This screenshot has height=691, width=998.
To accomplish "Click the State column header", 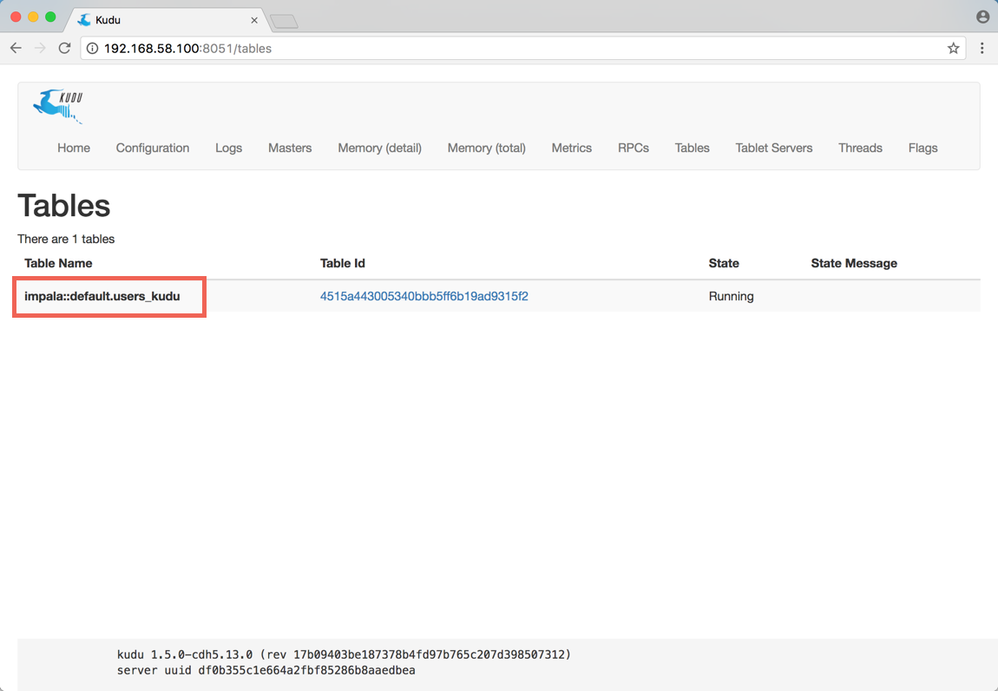I will click(x=724, y=263).
